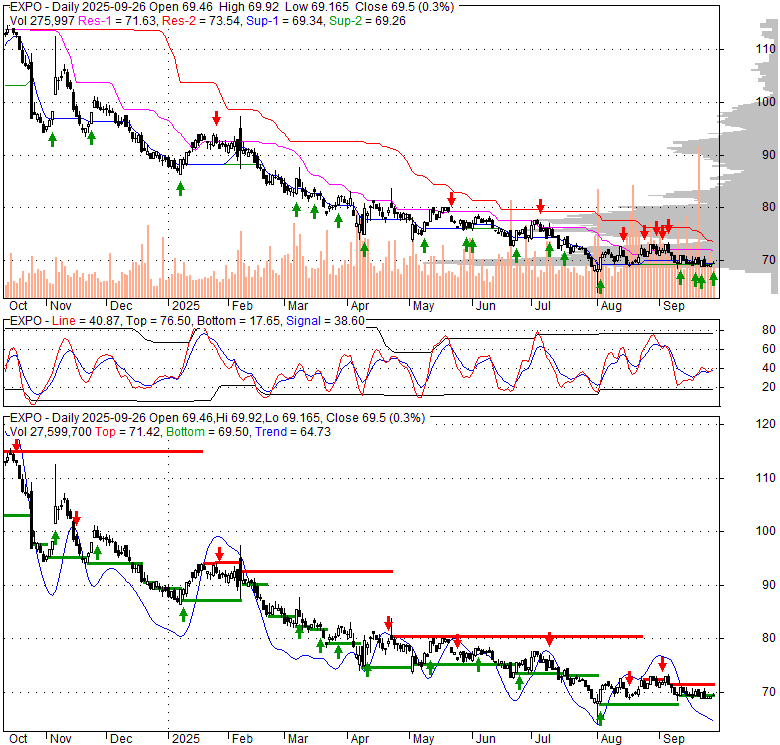Select the Vol 27,599,700 value
Image resolution: width=780 pixels, height=745 pixels.
pos(51,432)
